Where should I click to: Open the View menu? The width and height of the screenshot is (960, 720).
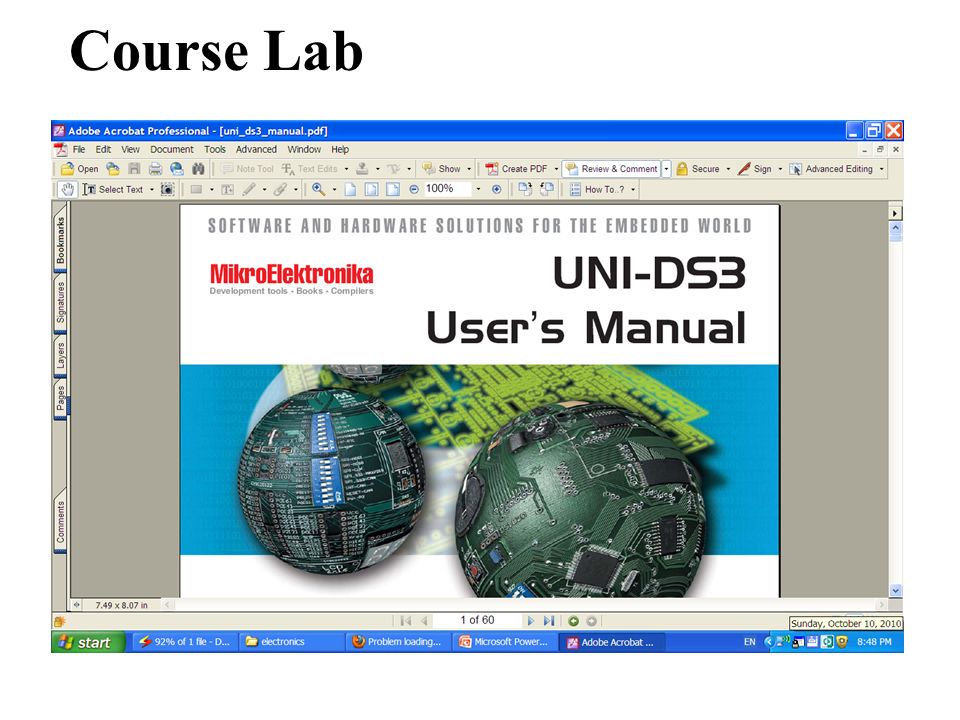click(130, 149)
